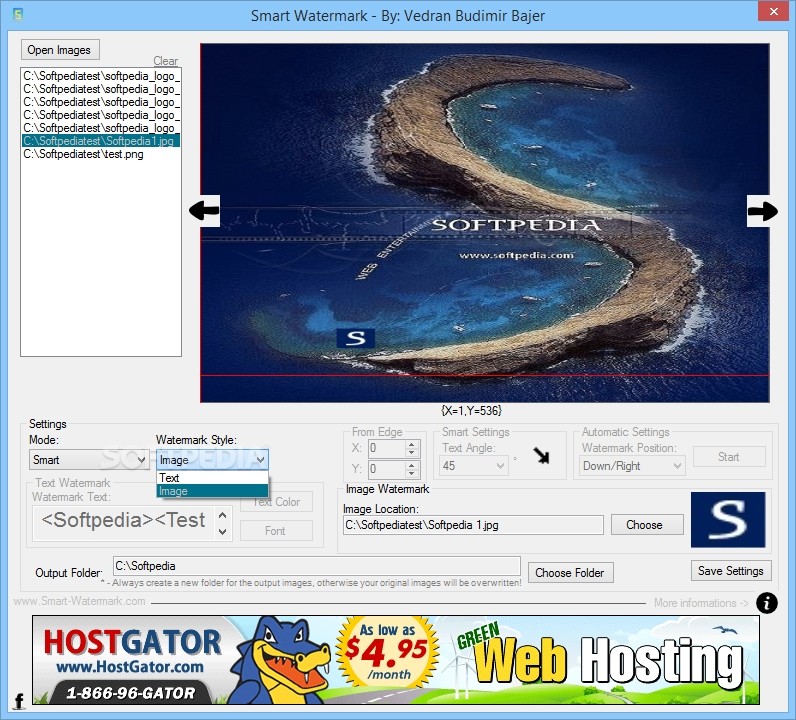Click the Facebook icon at bottom left
796x720 pixels.
pos(19,701)
